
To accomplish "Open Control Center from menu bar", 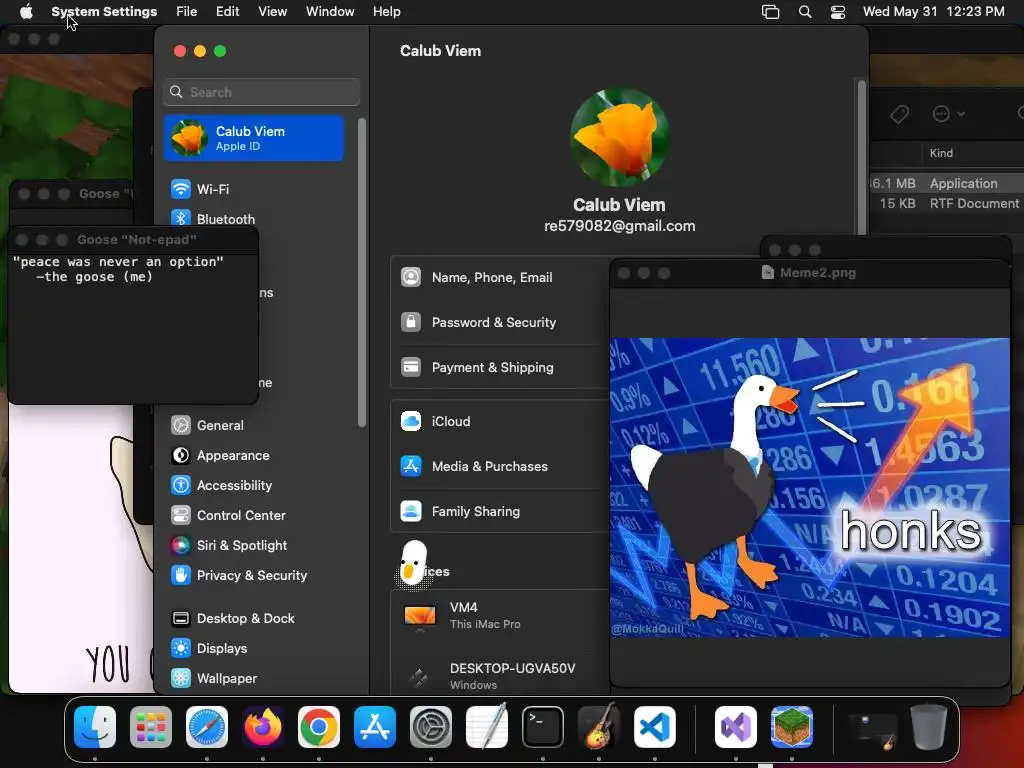I will tap(838, 12).
